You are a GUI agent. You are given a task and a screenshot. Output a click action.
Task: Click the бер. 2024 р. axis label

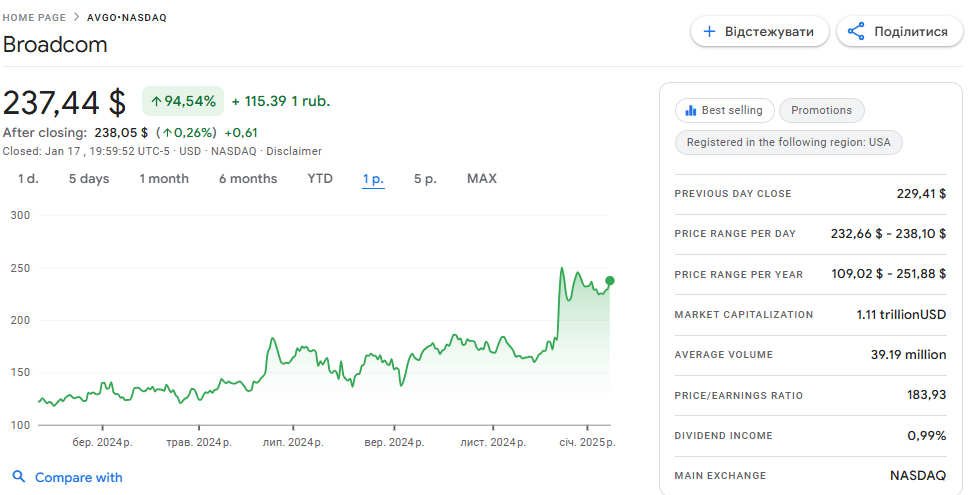click(x=102, y=443)
